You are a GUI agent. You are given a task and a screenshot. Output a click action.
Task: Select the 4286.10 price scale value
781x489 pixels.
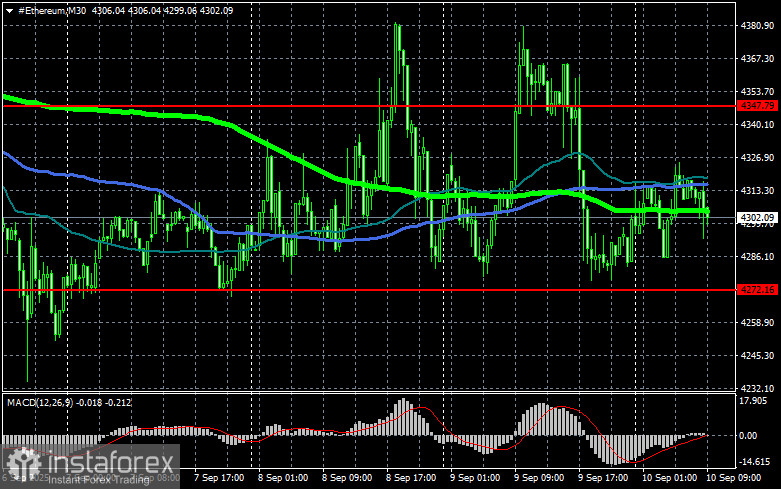coord(758,256)
